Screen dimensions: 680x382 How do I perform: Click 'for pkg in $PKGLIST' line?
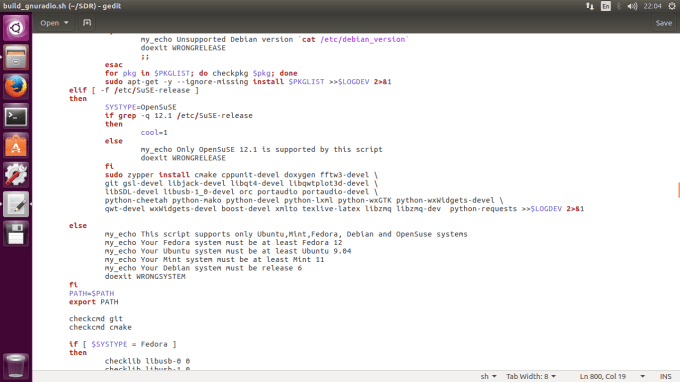coord(201,73)
